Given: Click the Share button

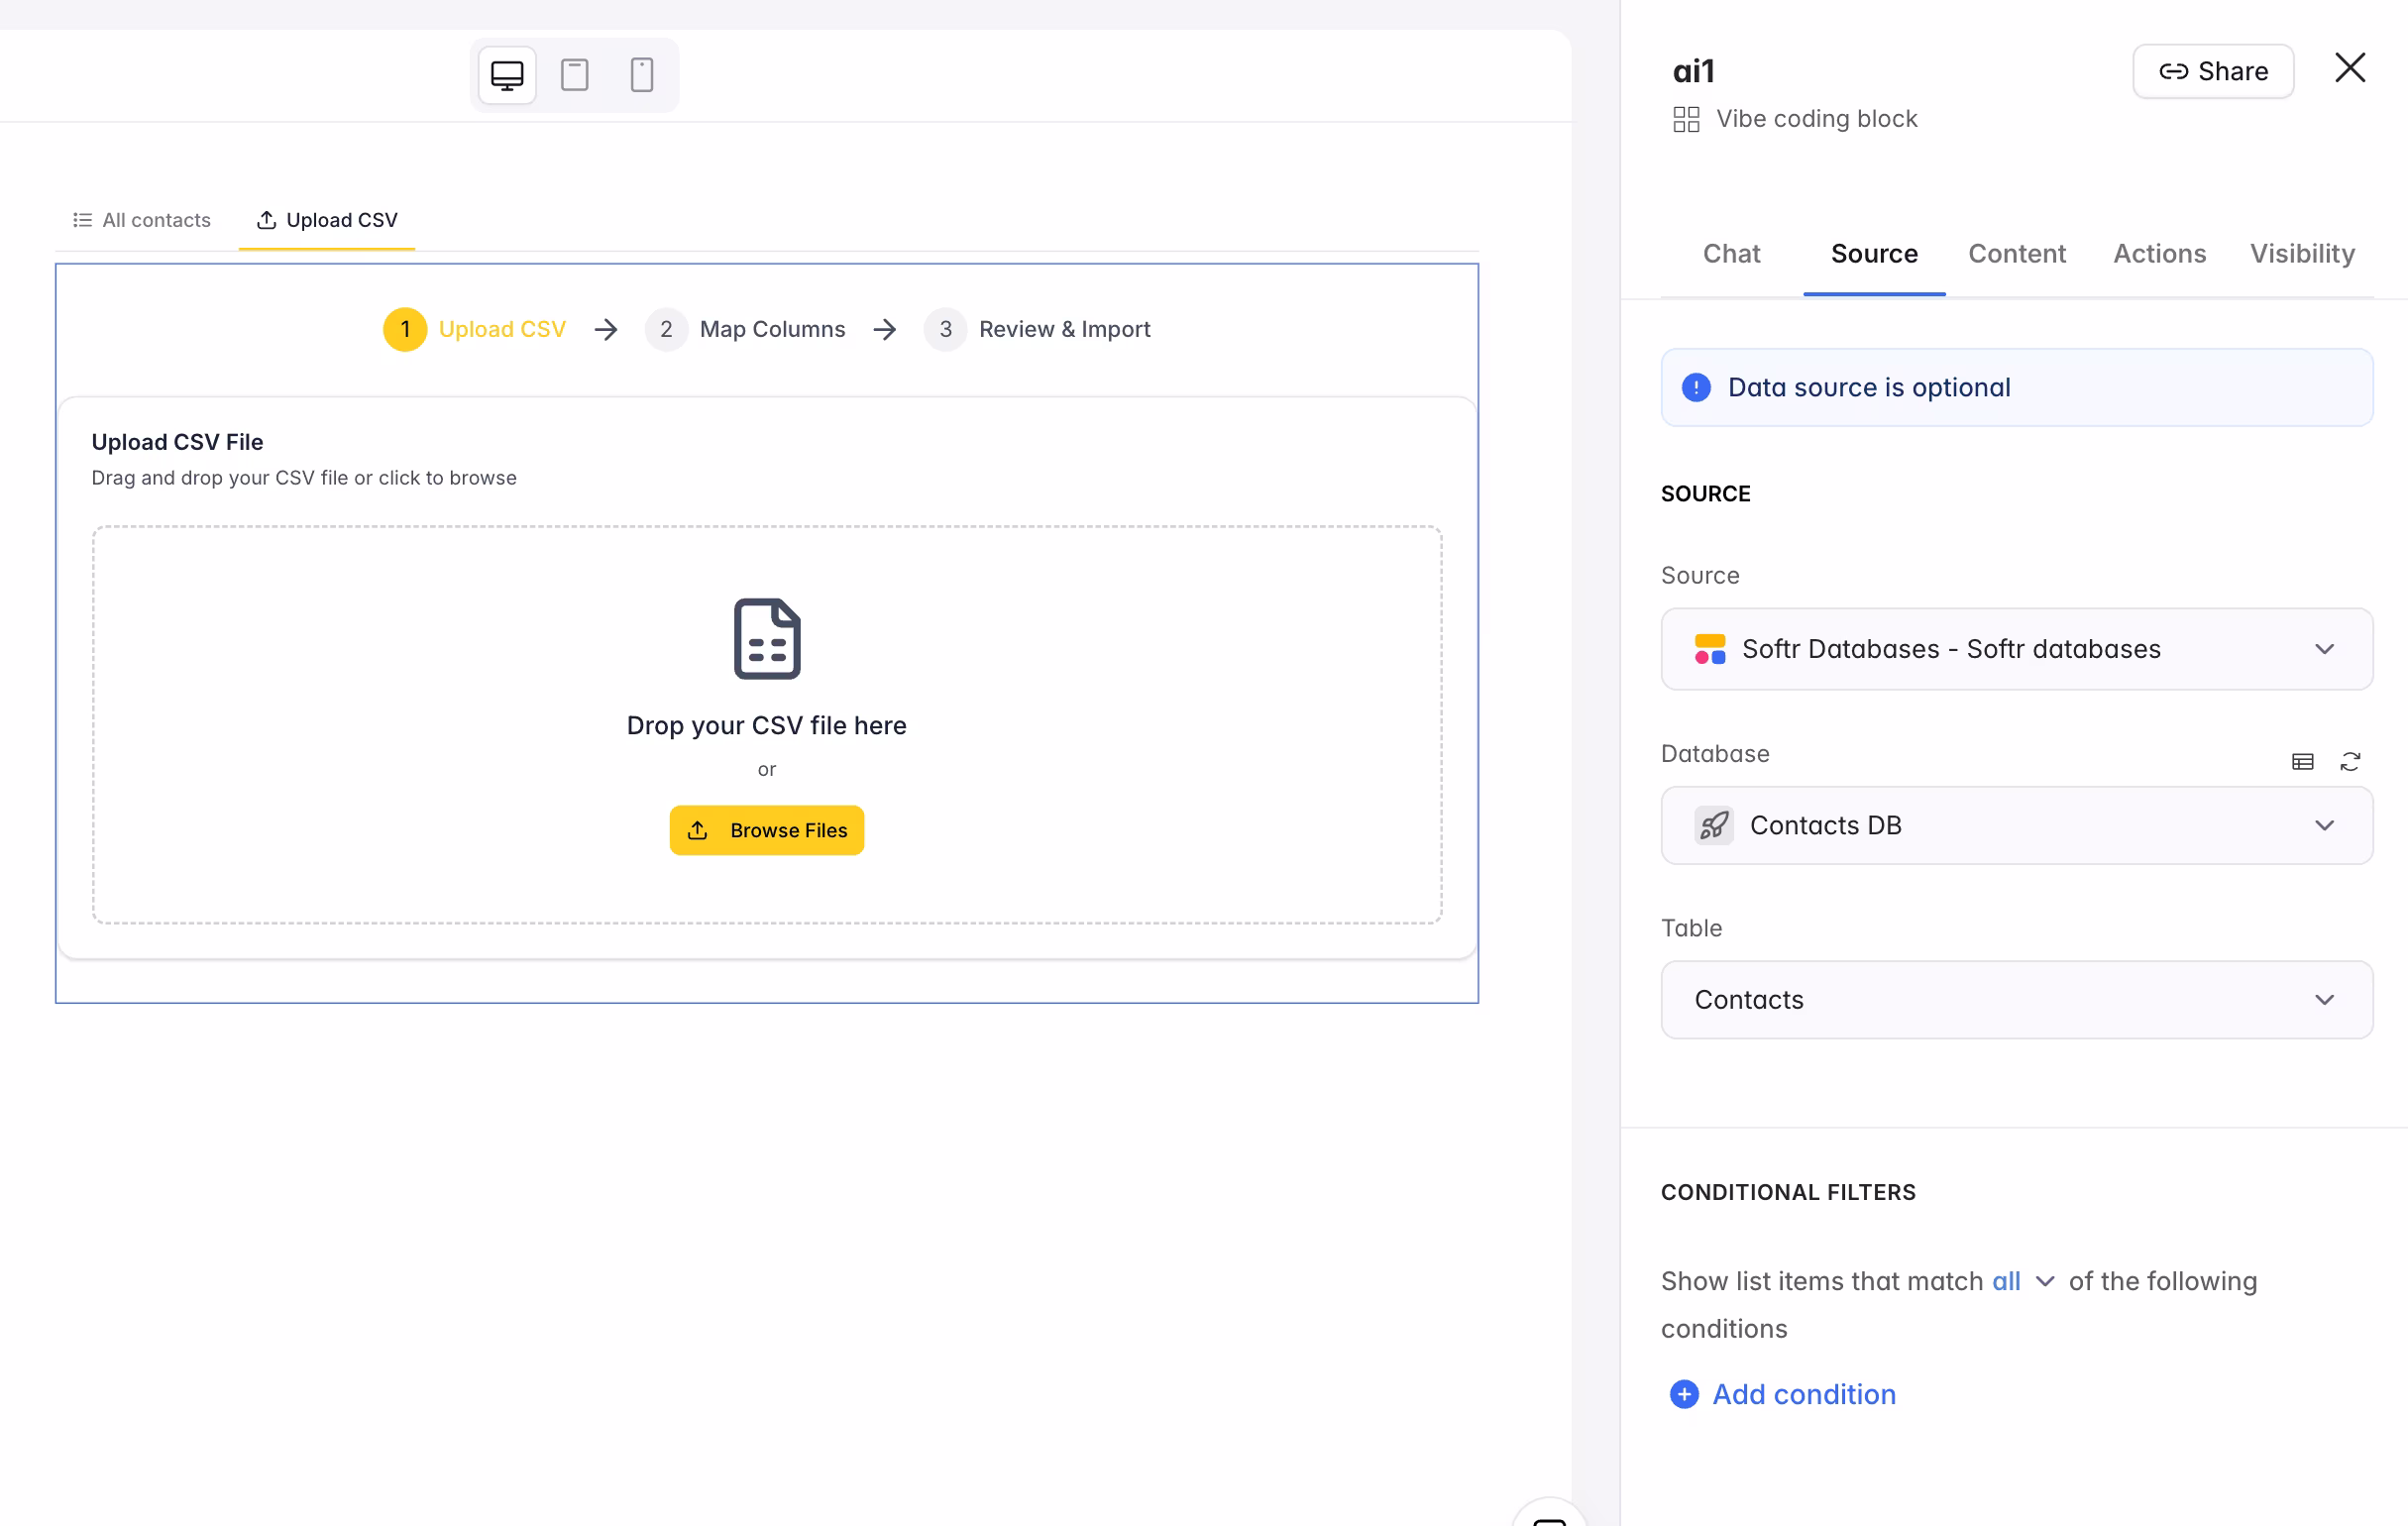Looking at the screenshot, I should 2213,71.
